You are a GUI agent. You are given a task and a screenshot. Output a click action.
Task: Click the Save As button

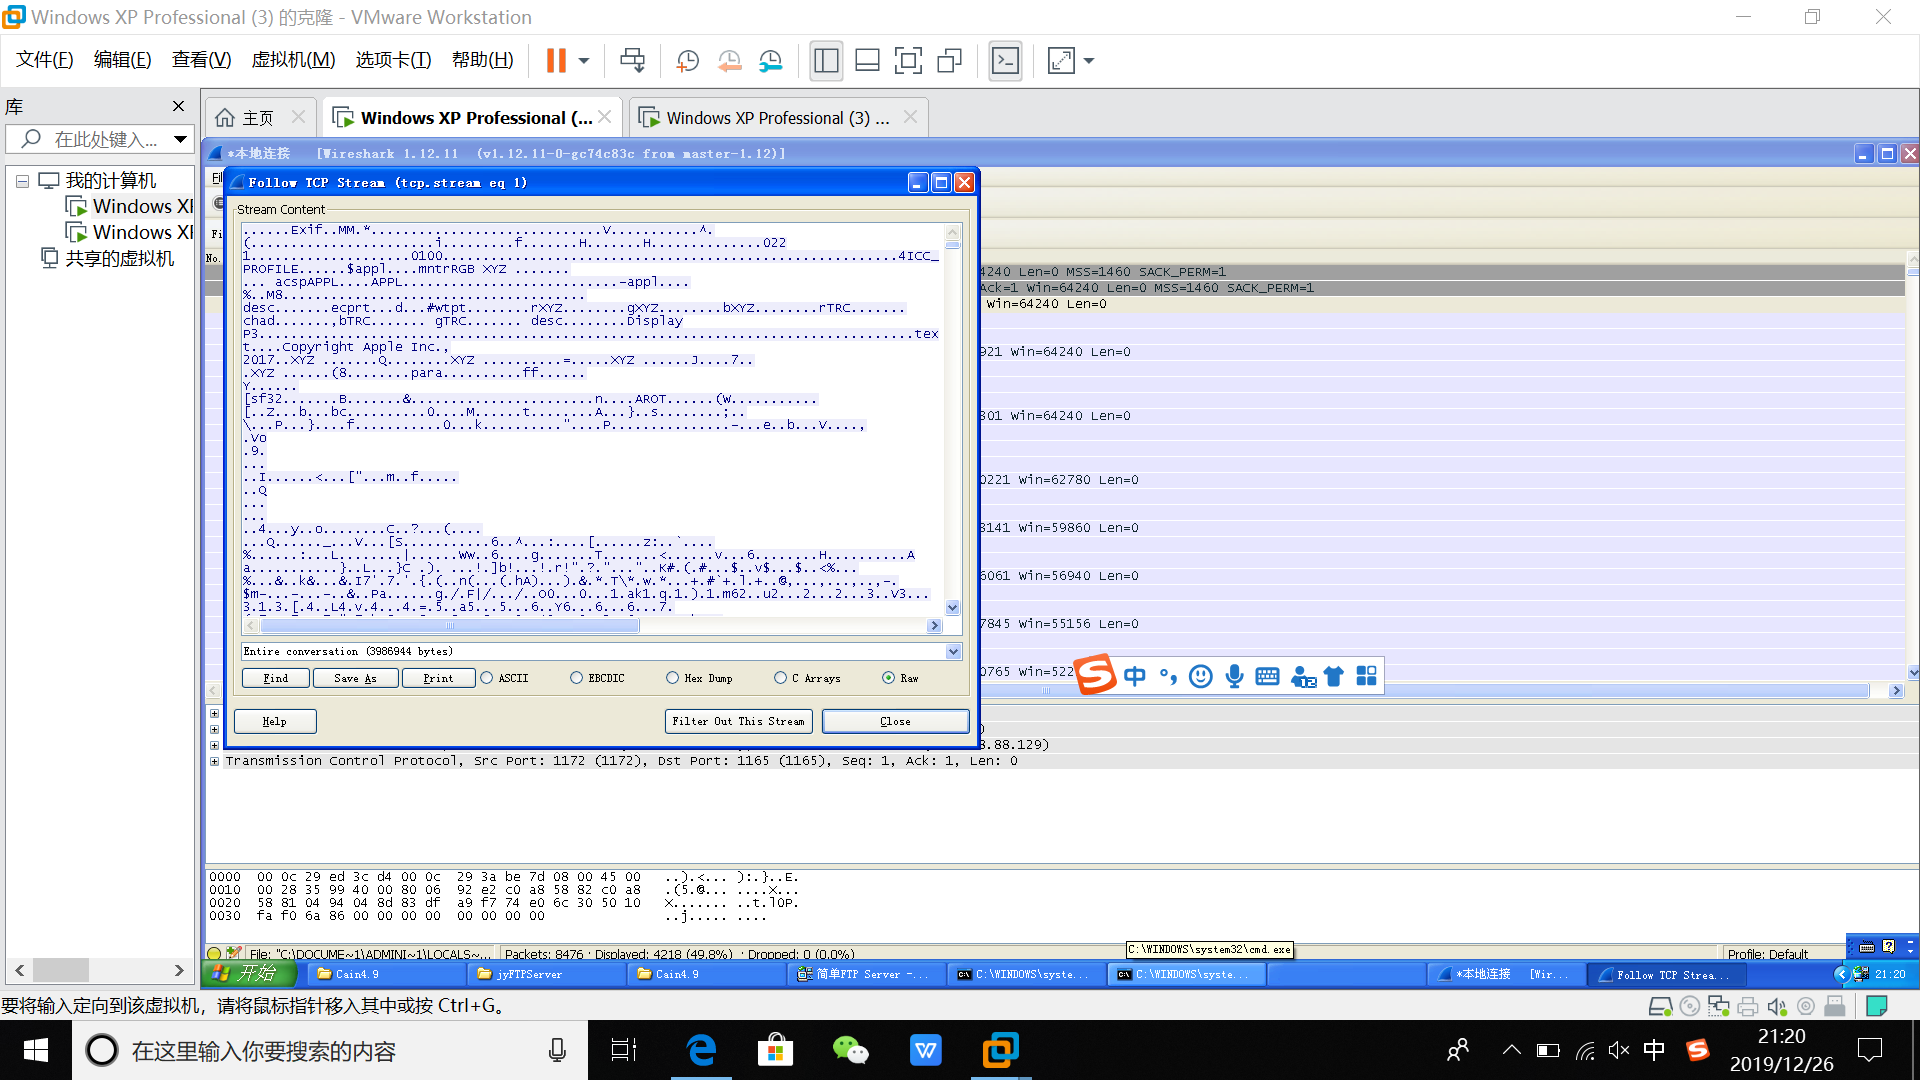coord(355,678)
